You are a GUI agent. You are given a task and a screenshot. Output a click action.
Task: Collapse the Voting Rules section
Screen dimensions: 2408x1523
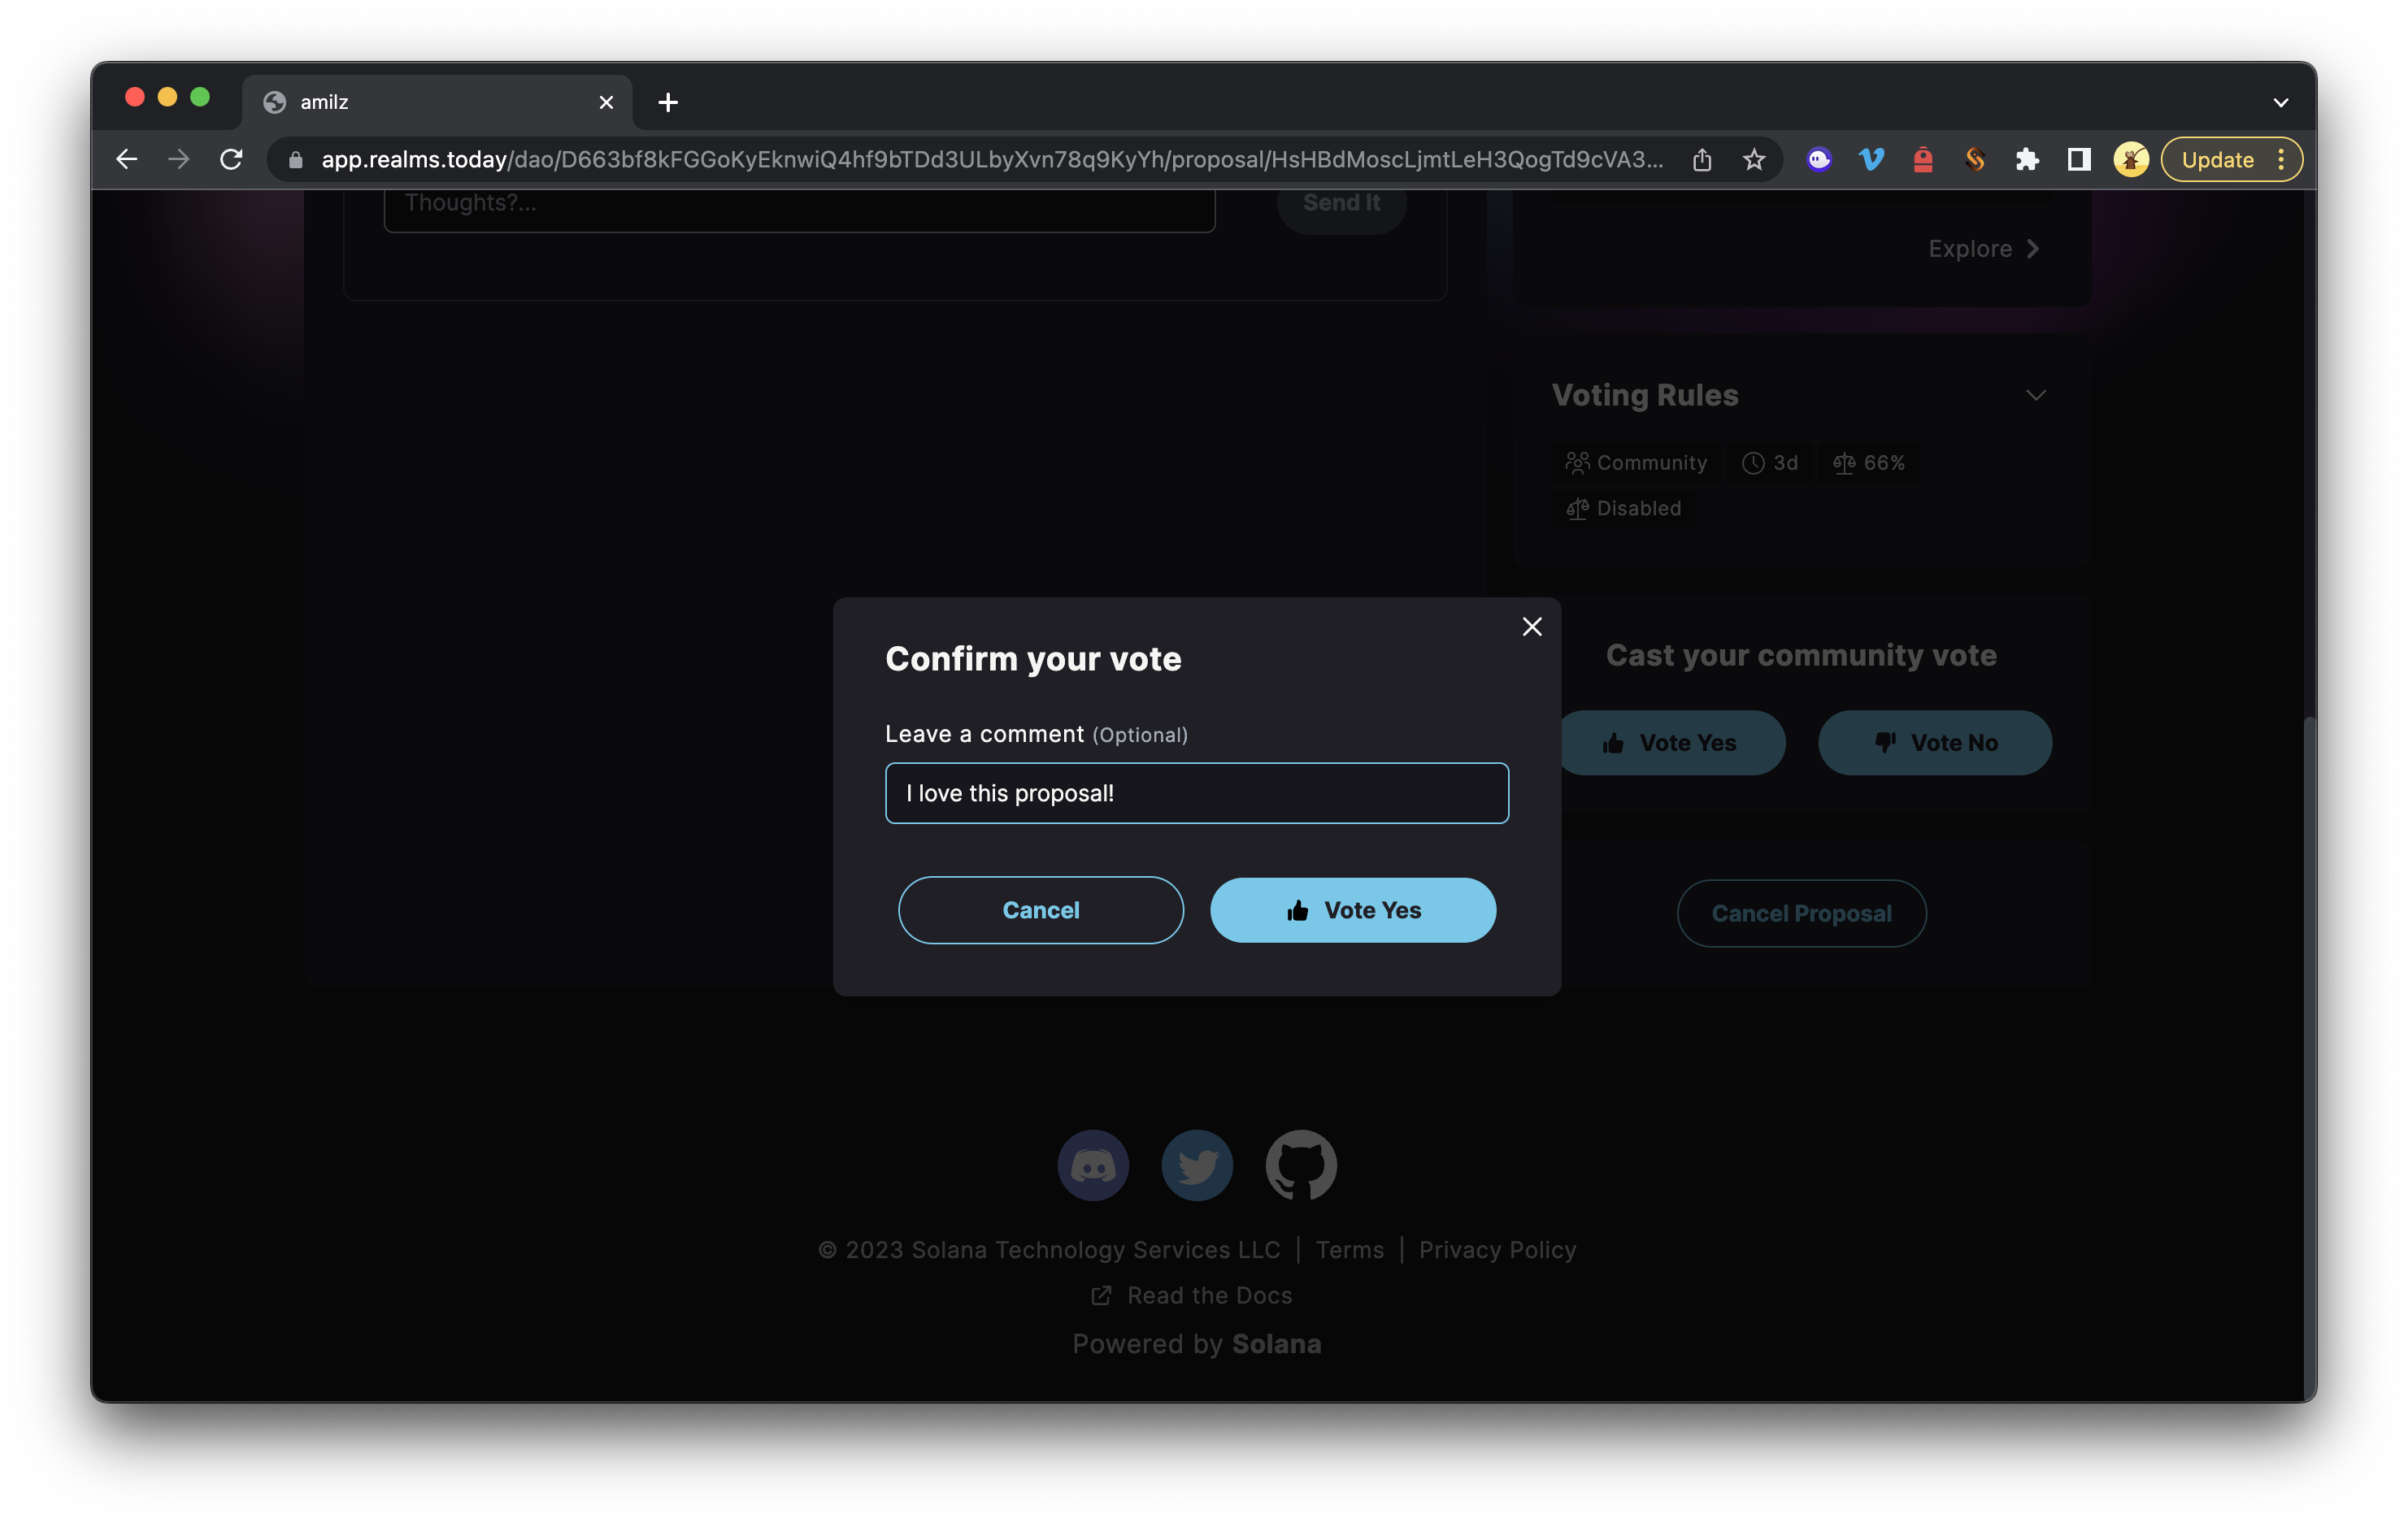click(2036, 395)
